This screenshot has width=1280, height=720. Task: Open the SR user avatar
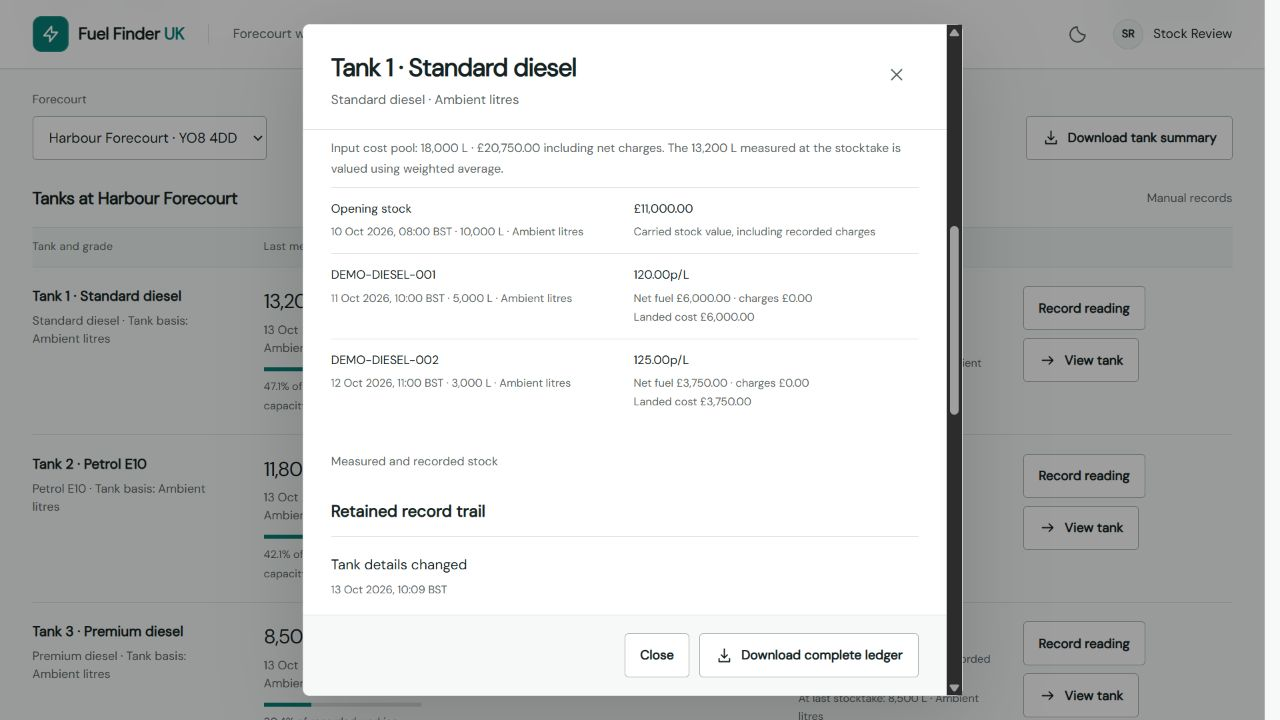(x=1128, y=34)
